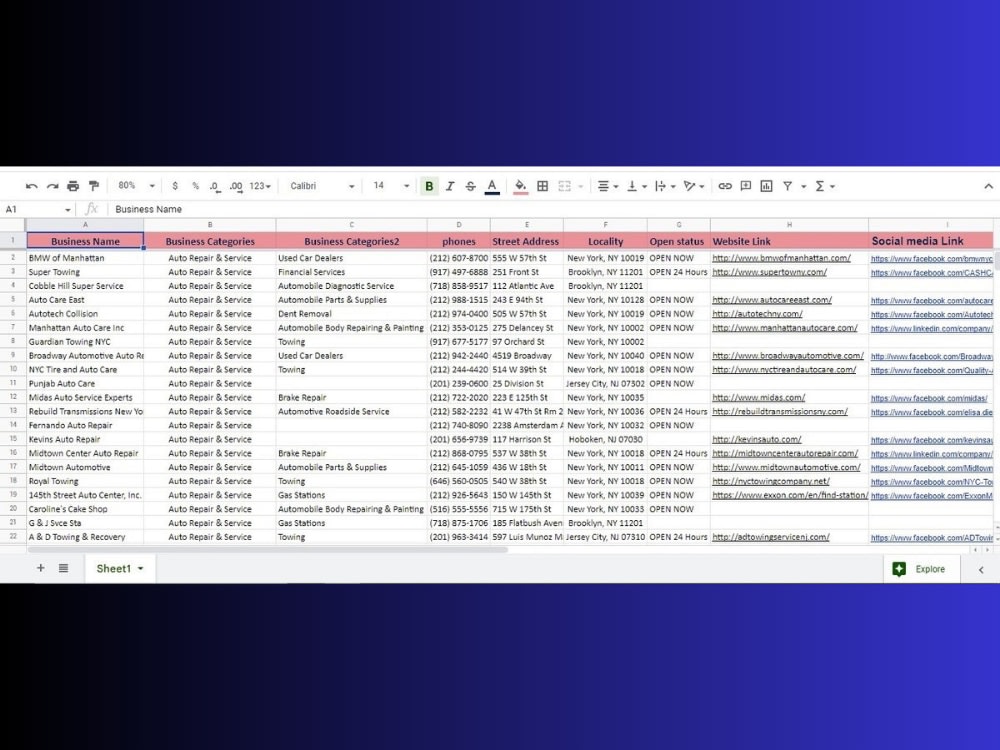Insert a chart icon

point(767,186)
